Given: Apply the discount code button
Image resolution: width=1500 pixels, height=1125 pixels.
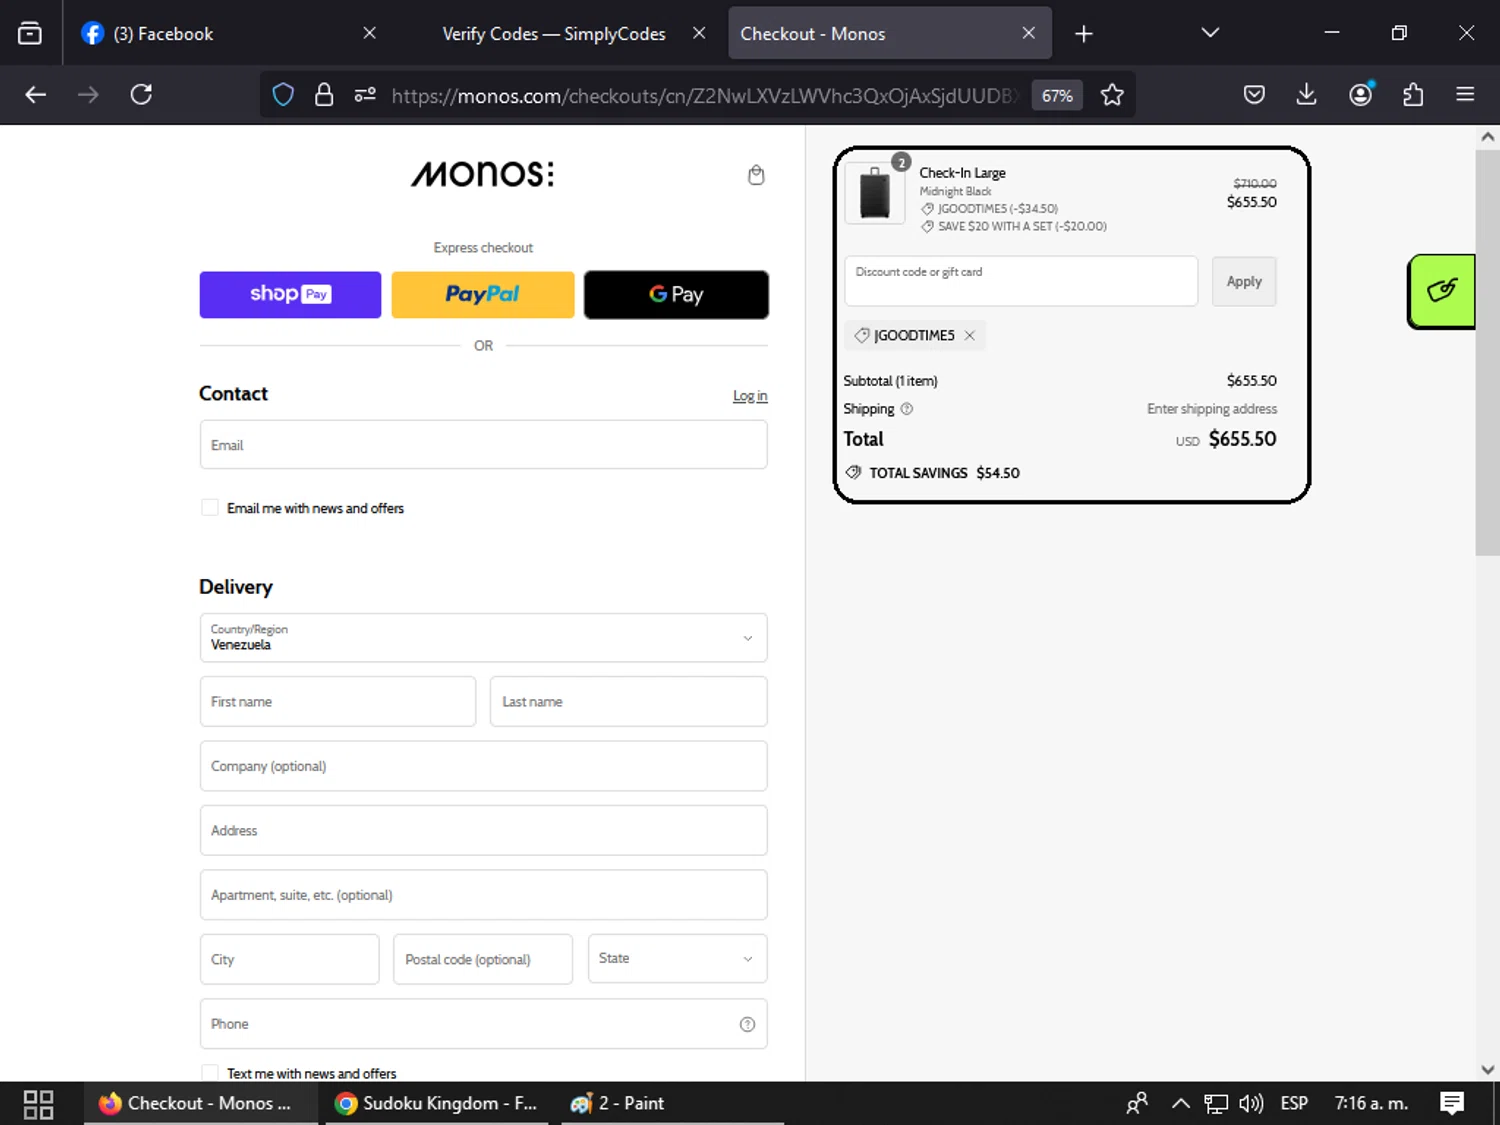Looking at the screenshot, I should point(1244,281).
